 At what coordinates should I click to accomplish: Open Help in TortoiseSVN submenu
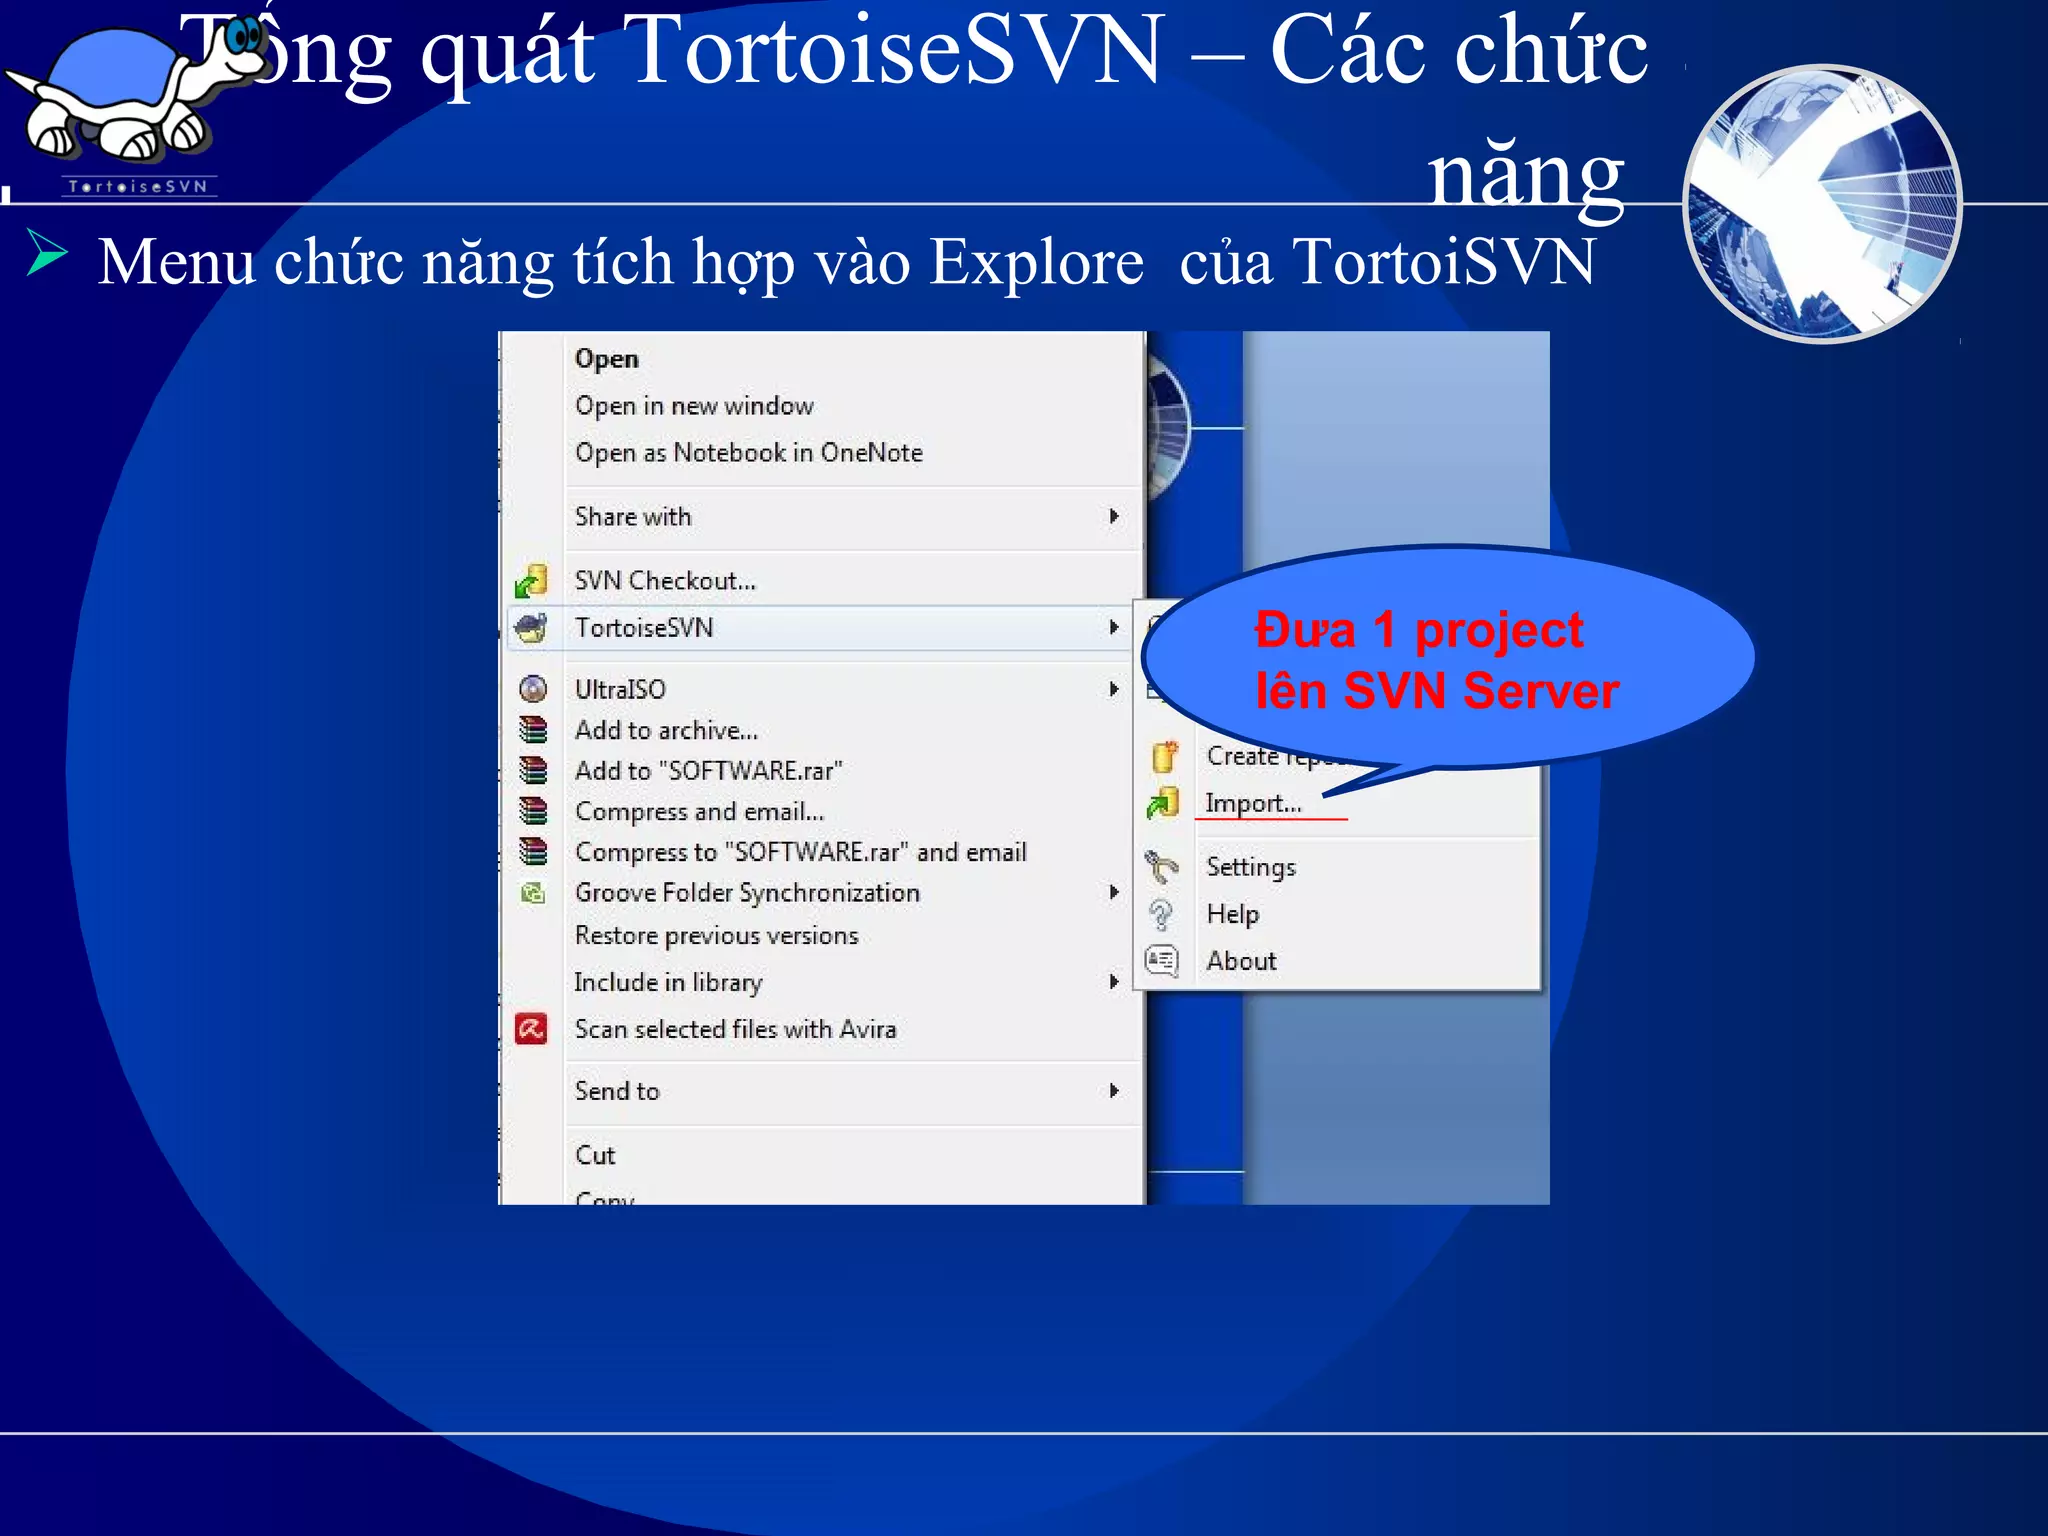coord(1232,914)
